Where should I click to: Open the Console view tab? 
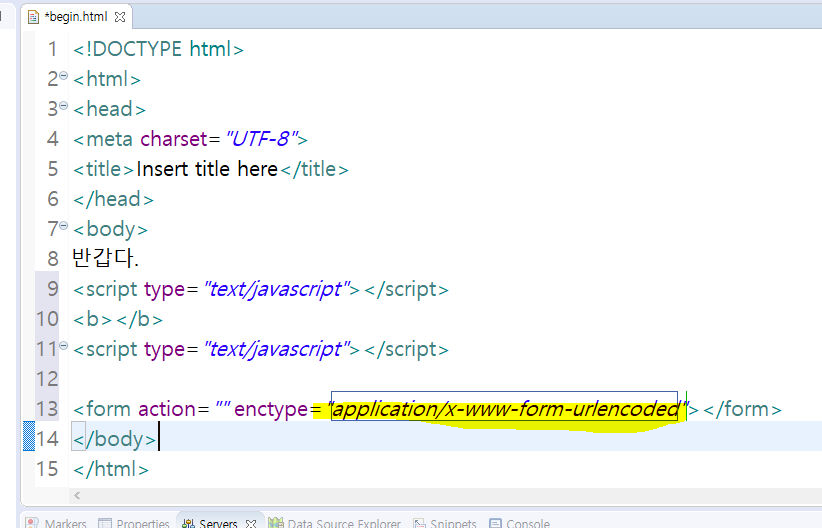(520, 523)
